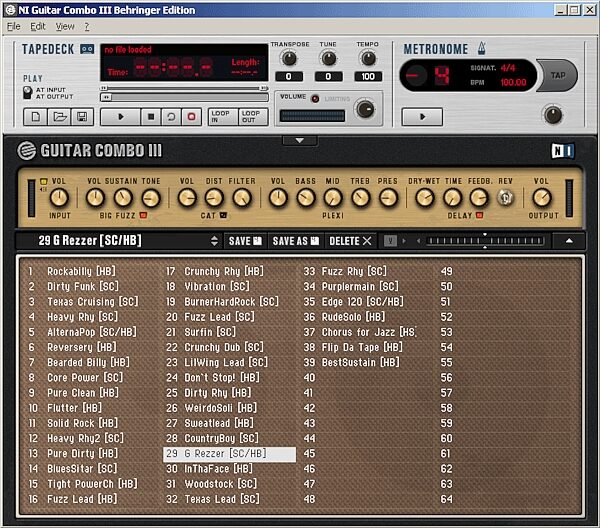Open the Edit menu

coord(38,26)
